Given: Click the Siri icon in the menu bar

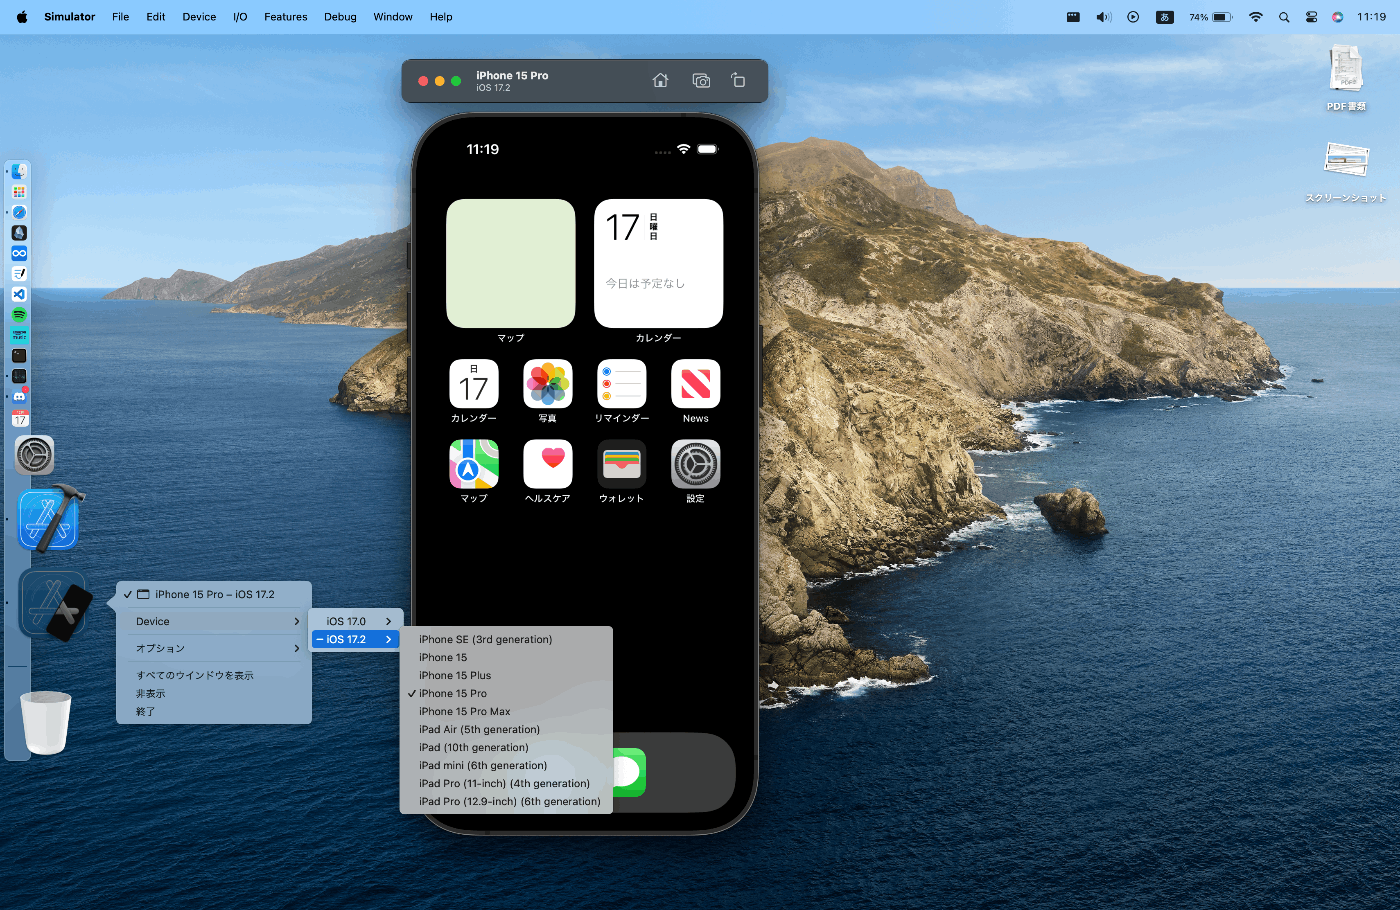Looking at the screenshot, I should click(1337, 17).
